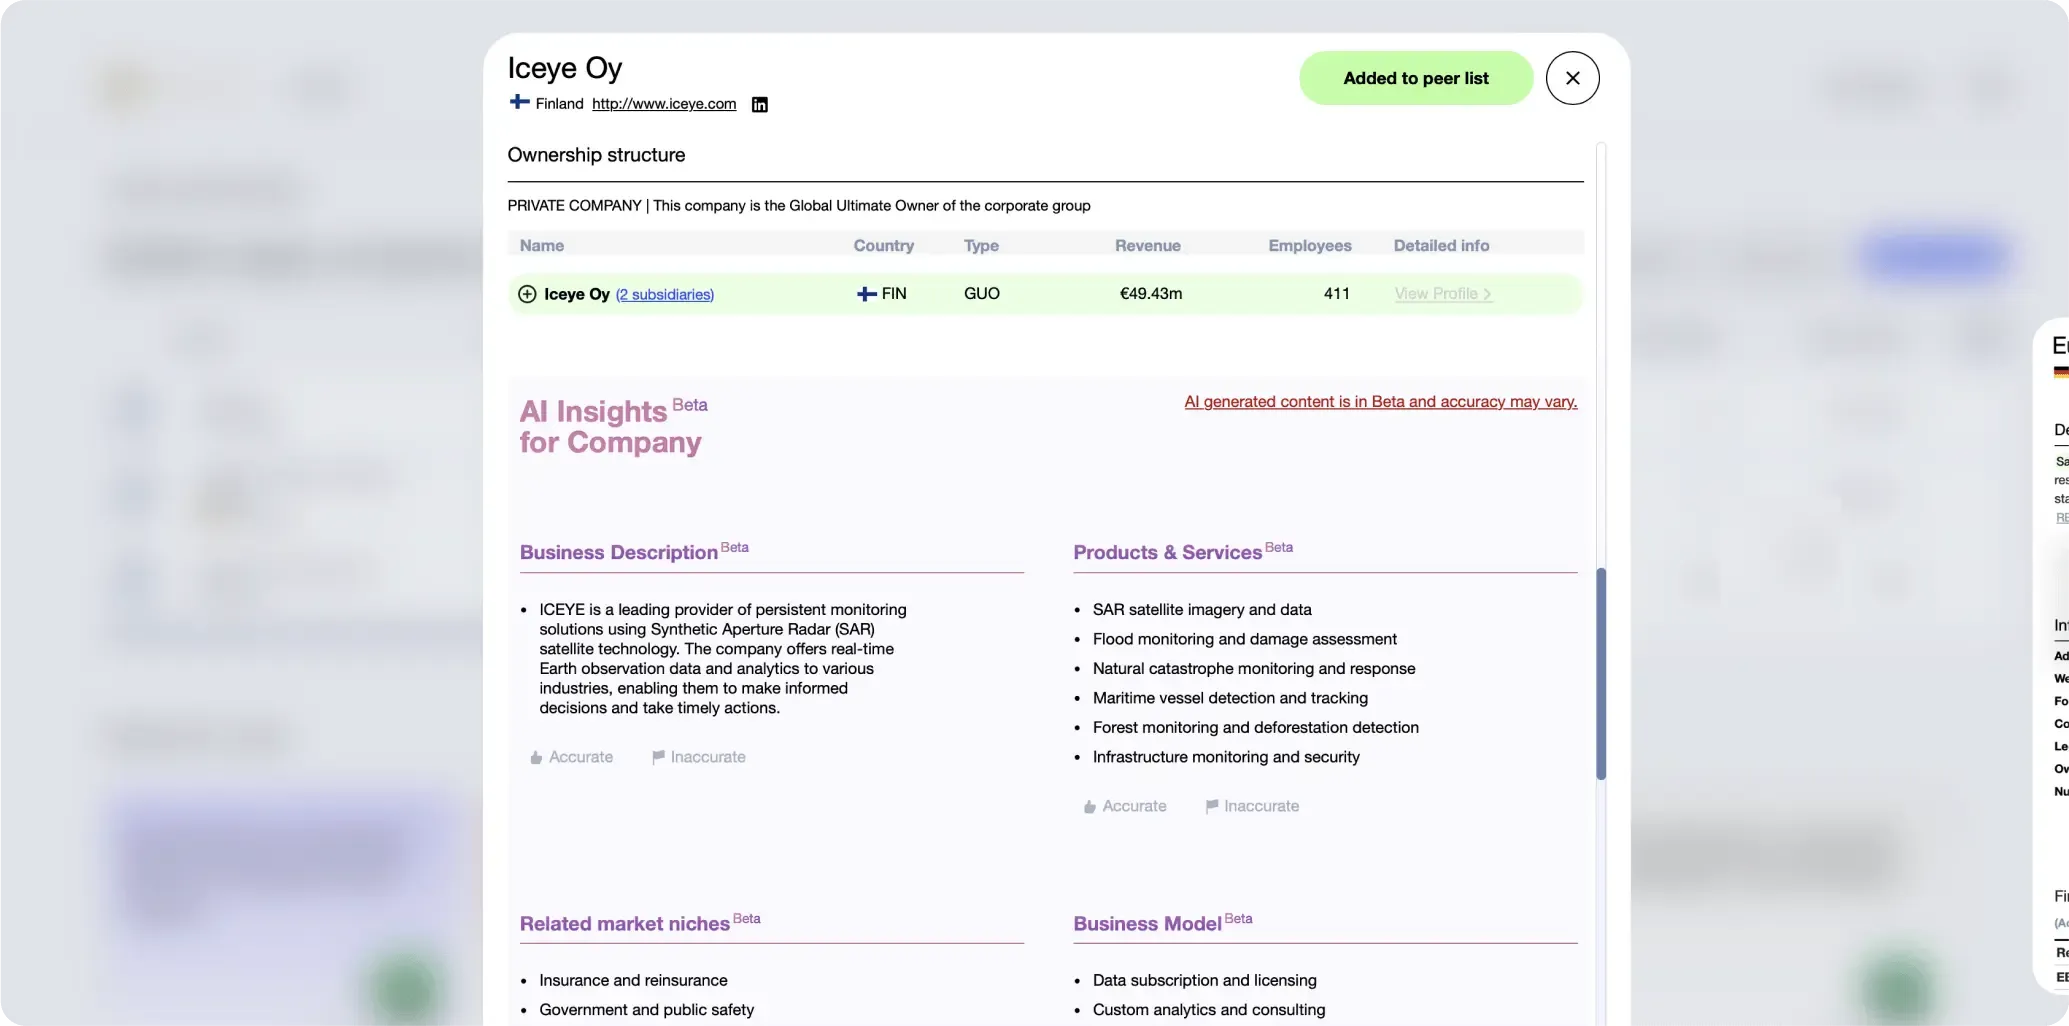
Task: Click the FIN flag in the ownership table row
Action: click(x=865, y=293)
